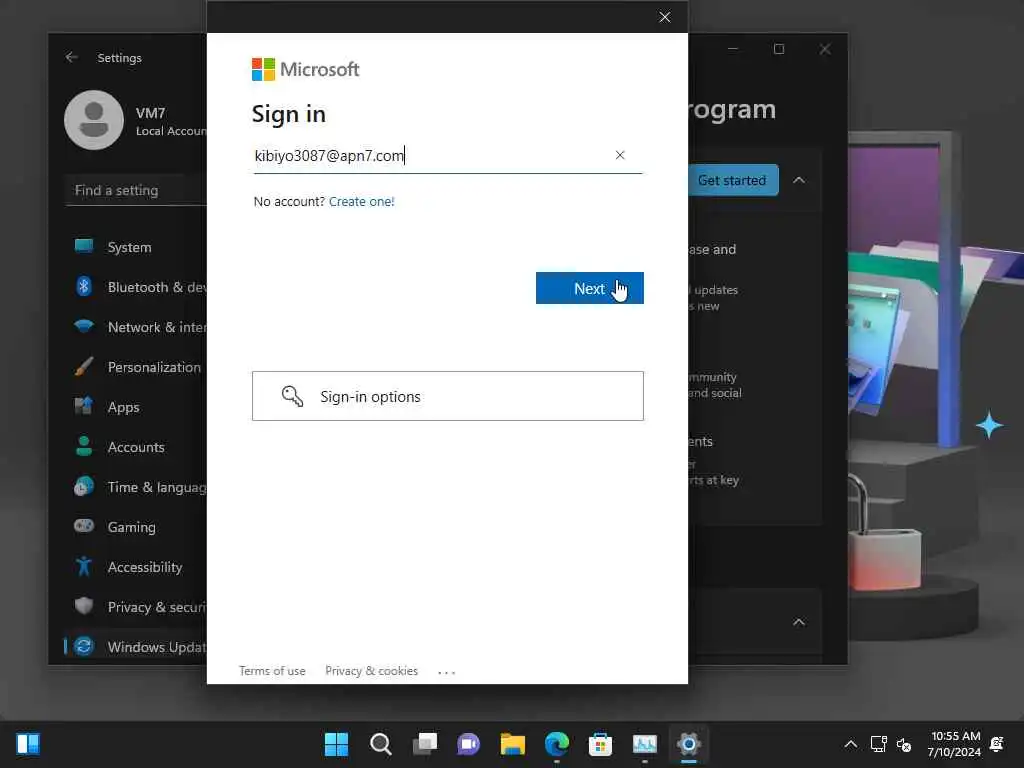Click the key icon in Sign-in options
The width and height of the screenshot is (1024, 768).
pyautogui.click(x=292, y=396)
